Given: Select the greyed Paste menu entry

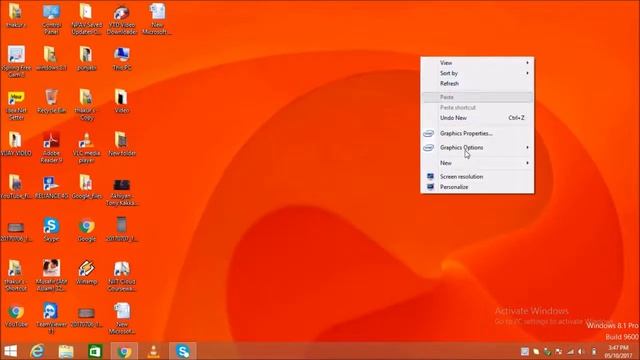Looking at the screenshot, I should [x=477, y=97].
